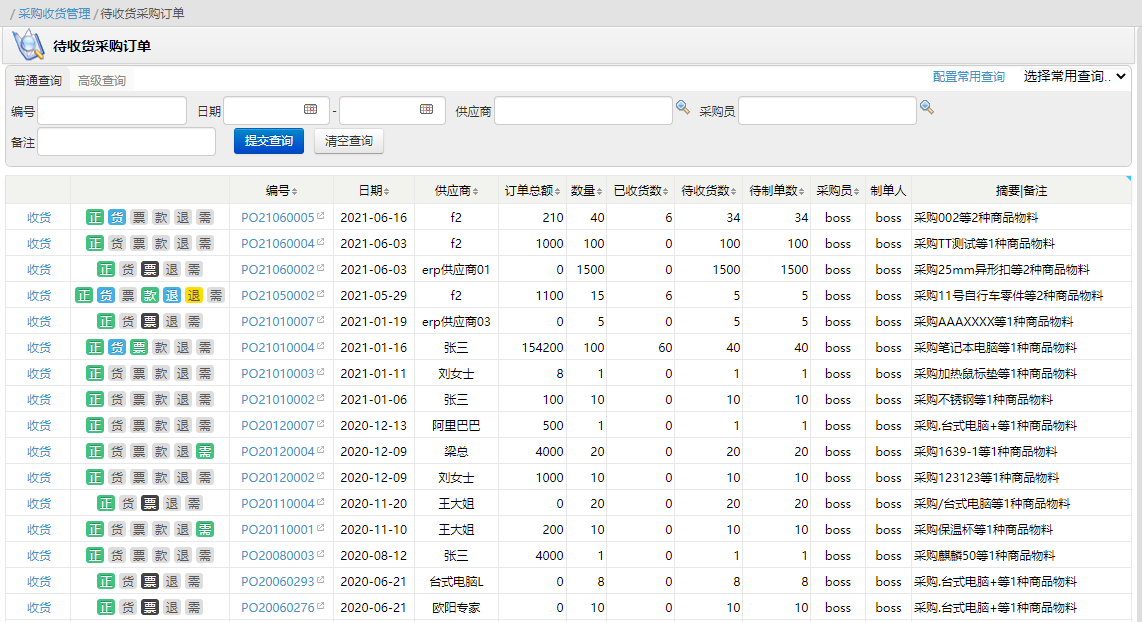The image size is (1142, 622).
Task: Click 收货 link for PO20120004
Action: 39,452
